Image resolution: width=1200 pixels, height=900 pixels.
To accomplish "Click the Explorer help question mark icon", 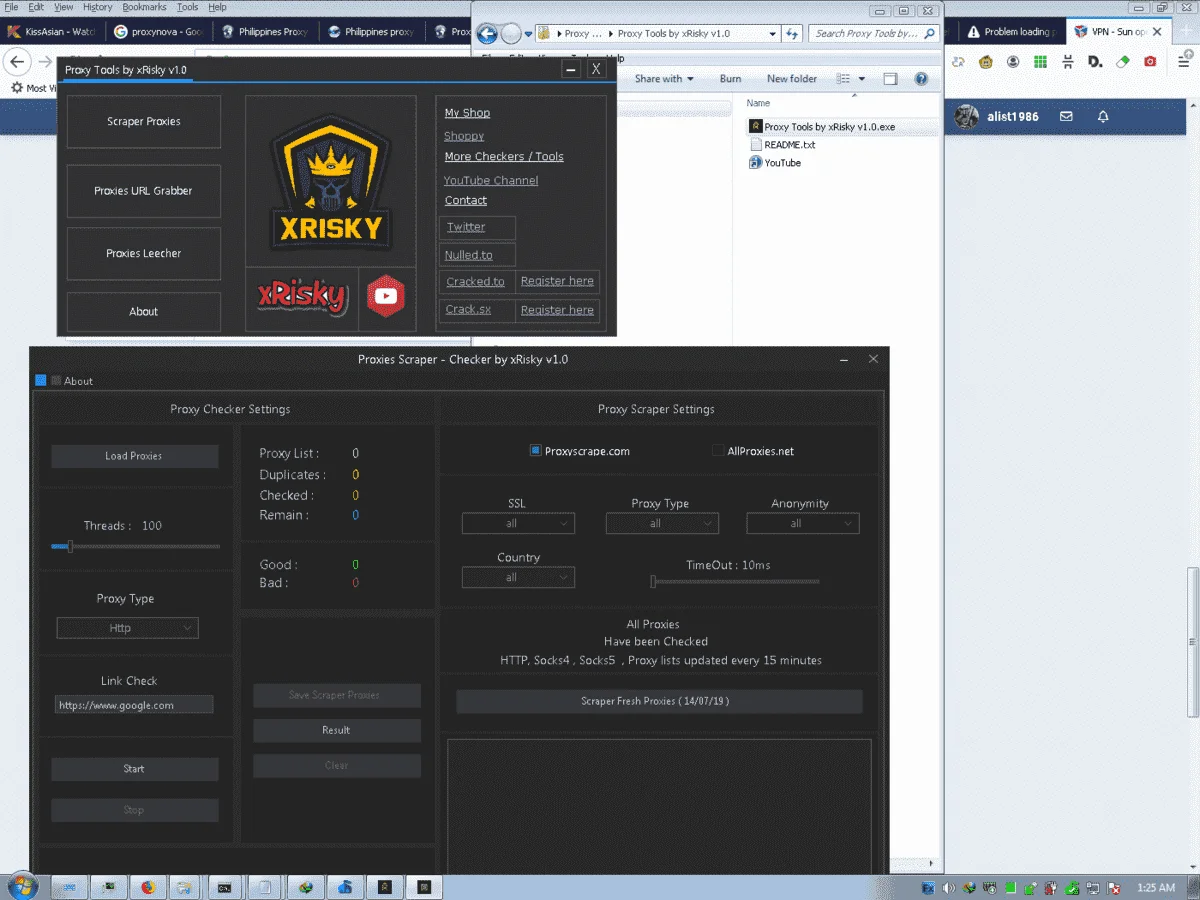I will [x=921, y=79].
